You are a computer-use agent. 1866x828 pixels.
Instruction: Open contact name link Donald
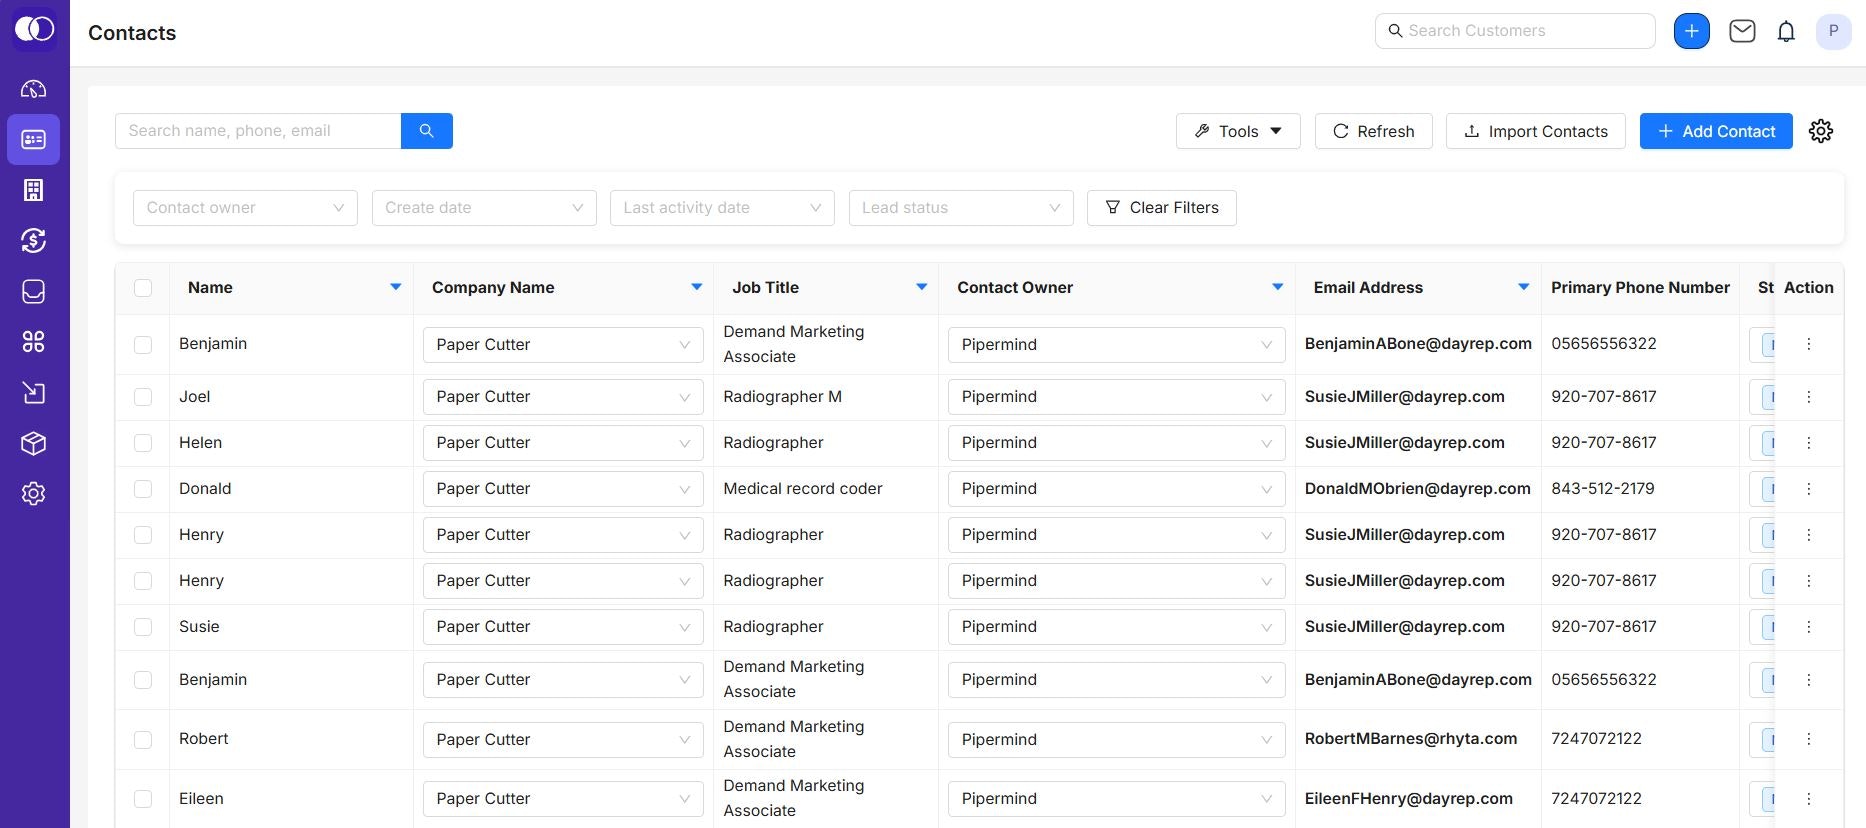pos(205,489)
